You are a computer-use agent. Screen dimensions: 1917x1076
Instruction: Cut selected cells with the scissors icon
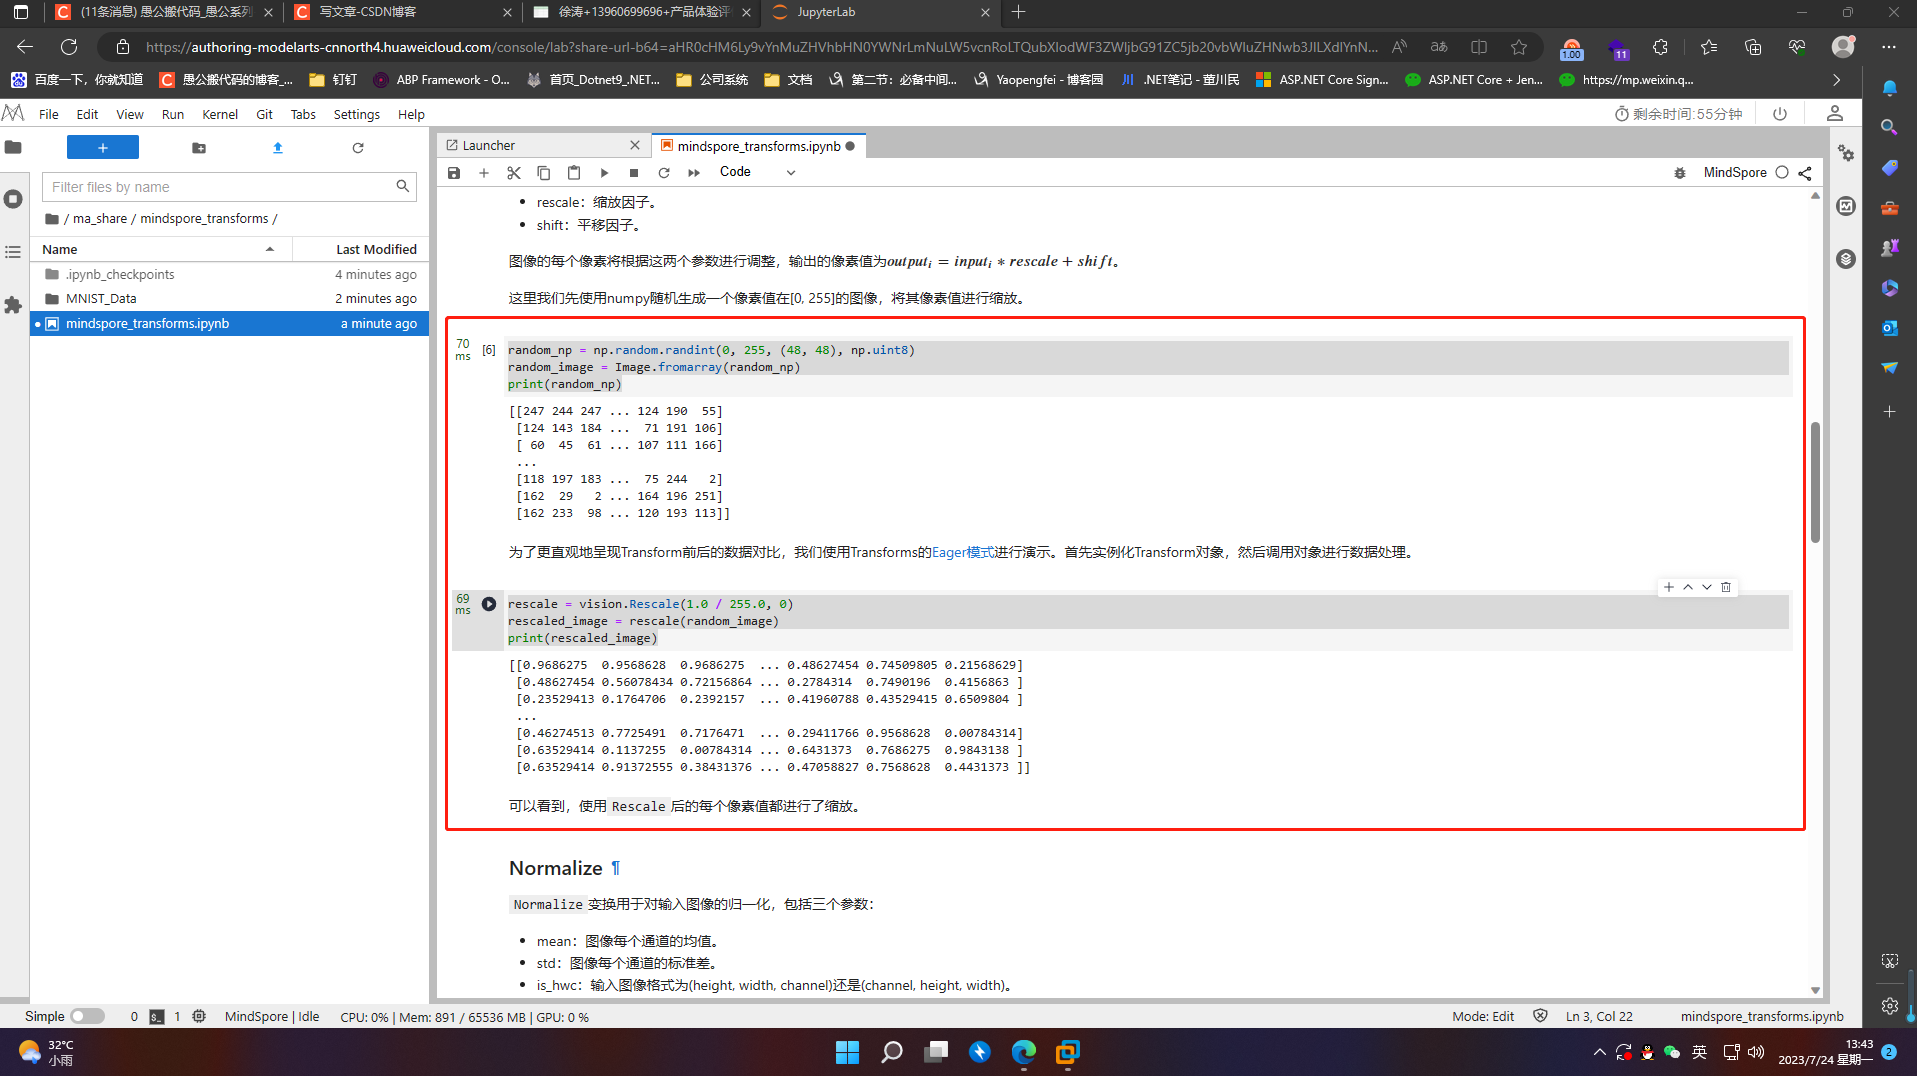514,172
